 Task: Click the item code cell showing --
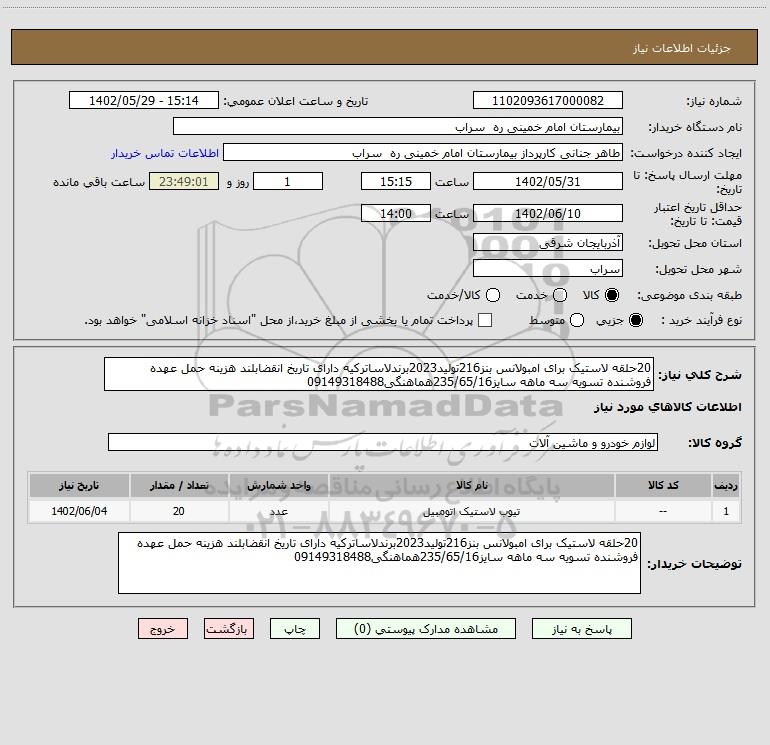663,511
